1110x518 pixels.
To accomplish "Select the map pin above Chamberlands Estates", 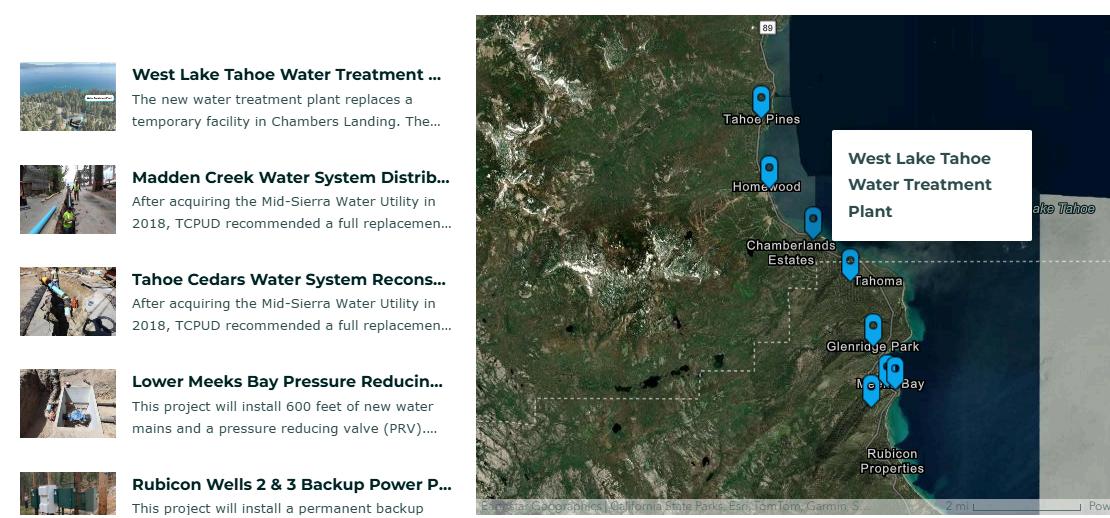I will [813, 221].
